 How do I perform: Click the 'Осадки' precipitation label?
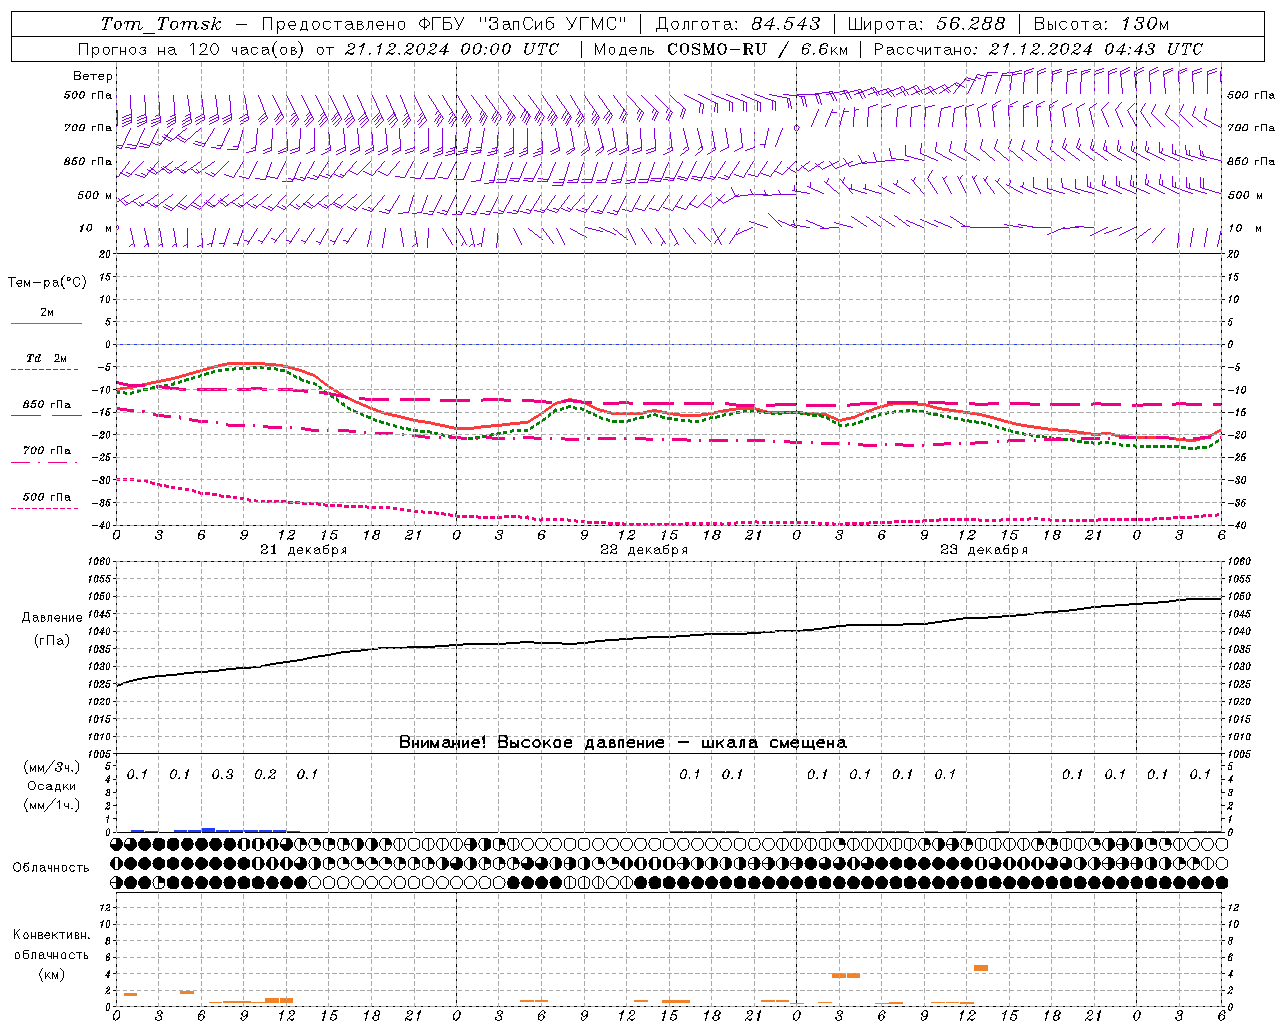click(x=51, y=786)
